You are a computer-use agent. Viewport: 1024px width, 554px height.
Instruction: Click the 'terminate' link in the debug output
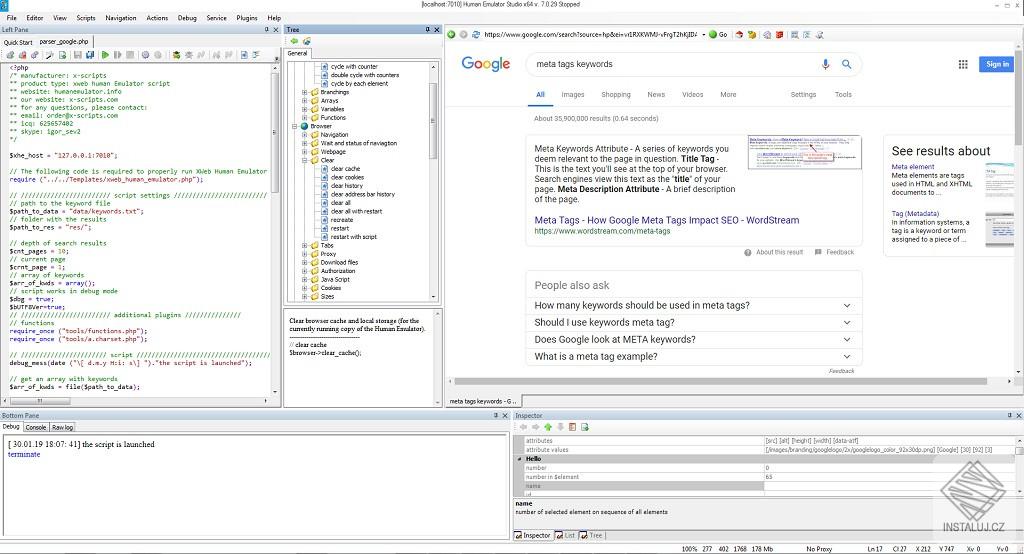(24, 454)
